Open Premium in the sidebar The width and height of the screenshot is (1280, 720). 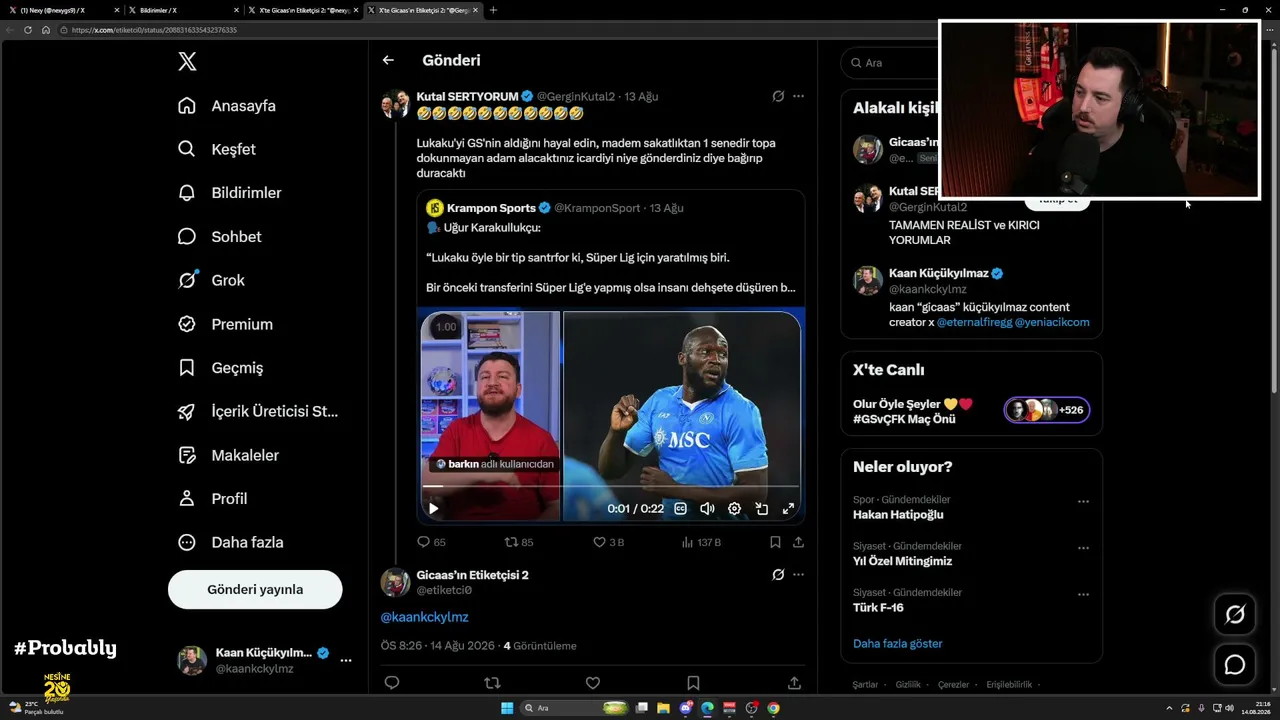click(x=225, y=324)
